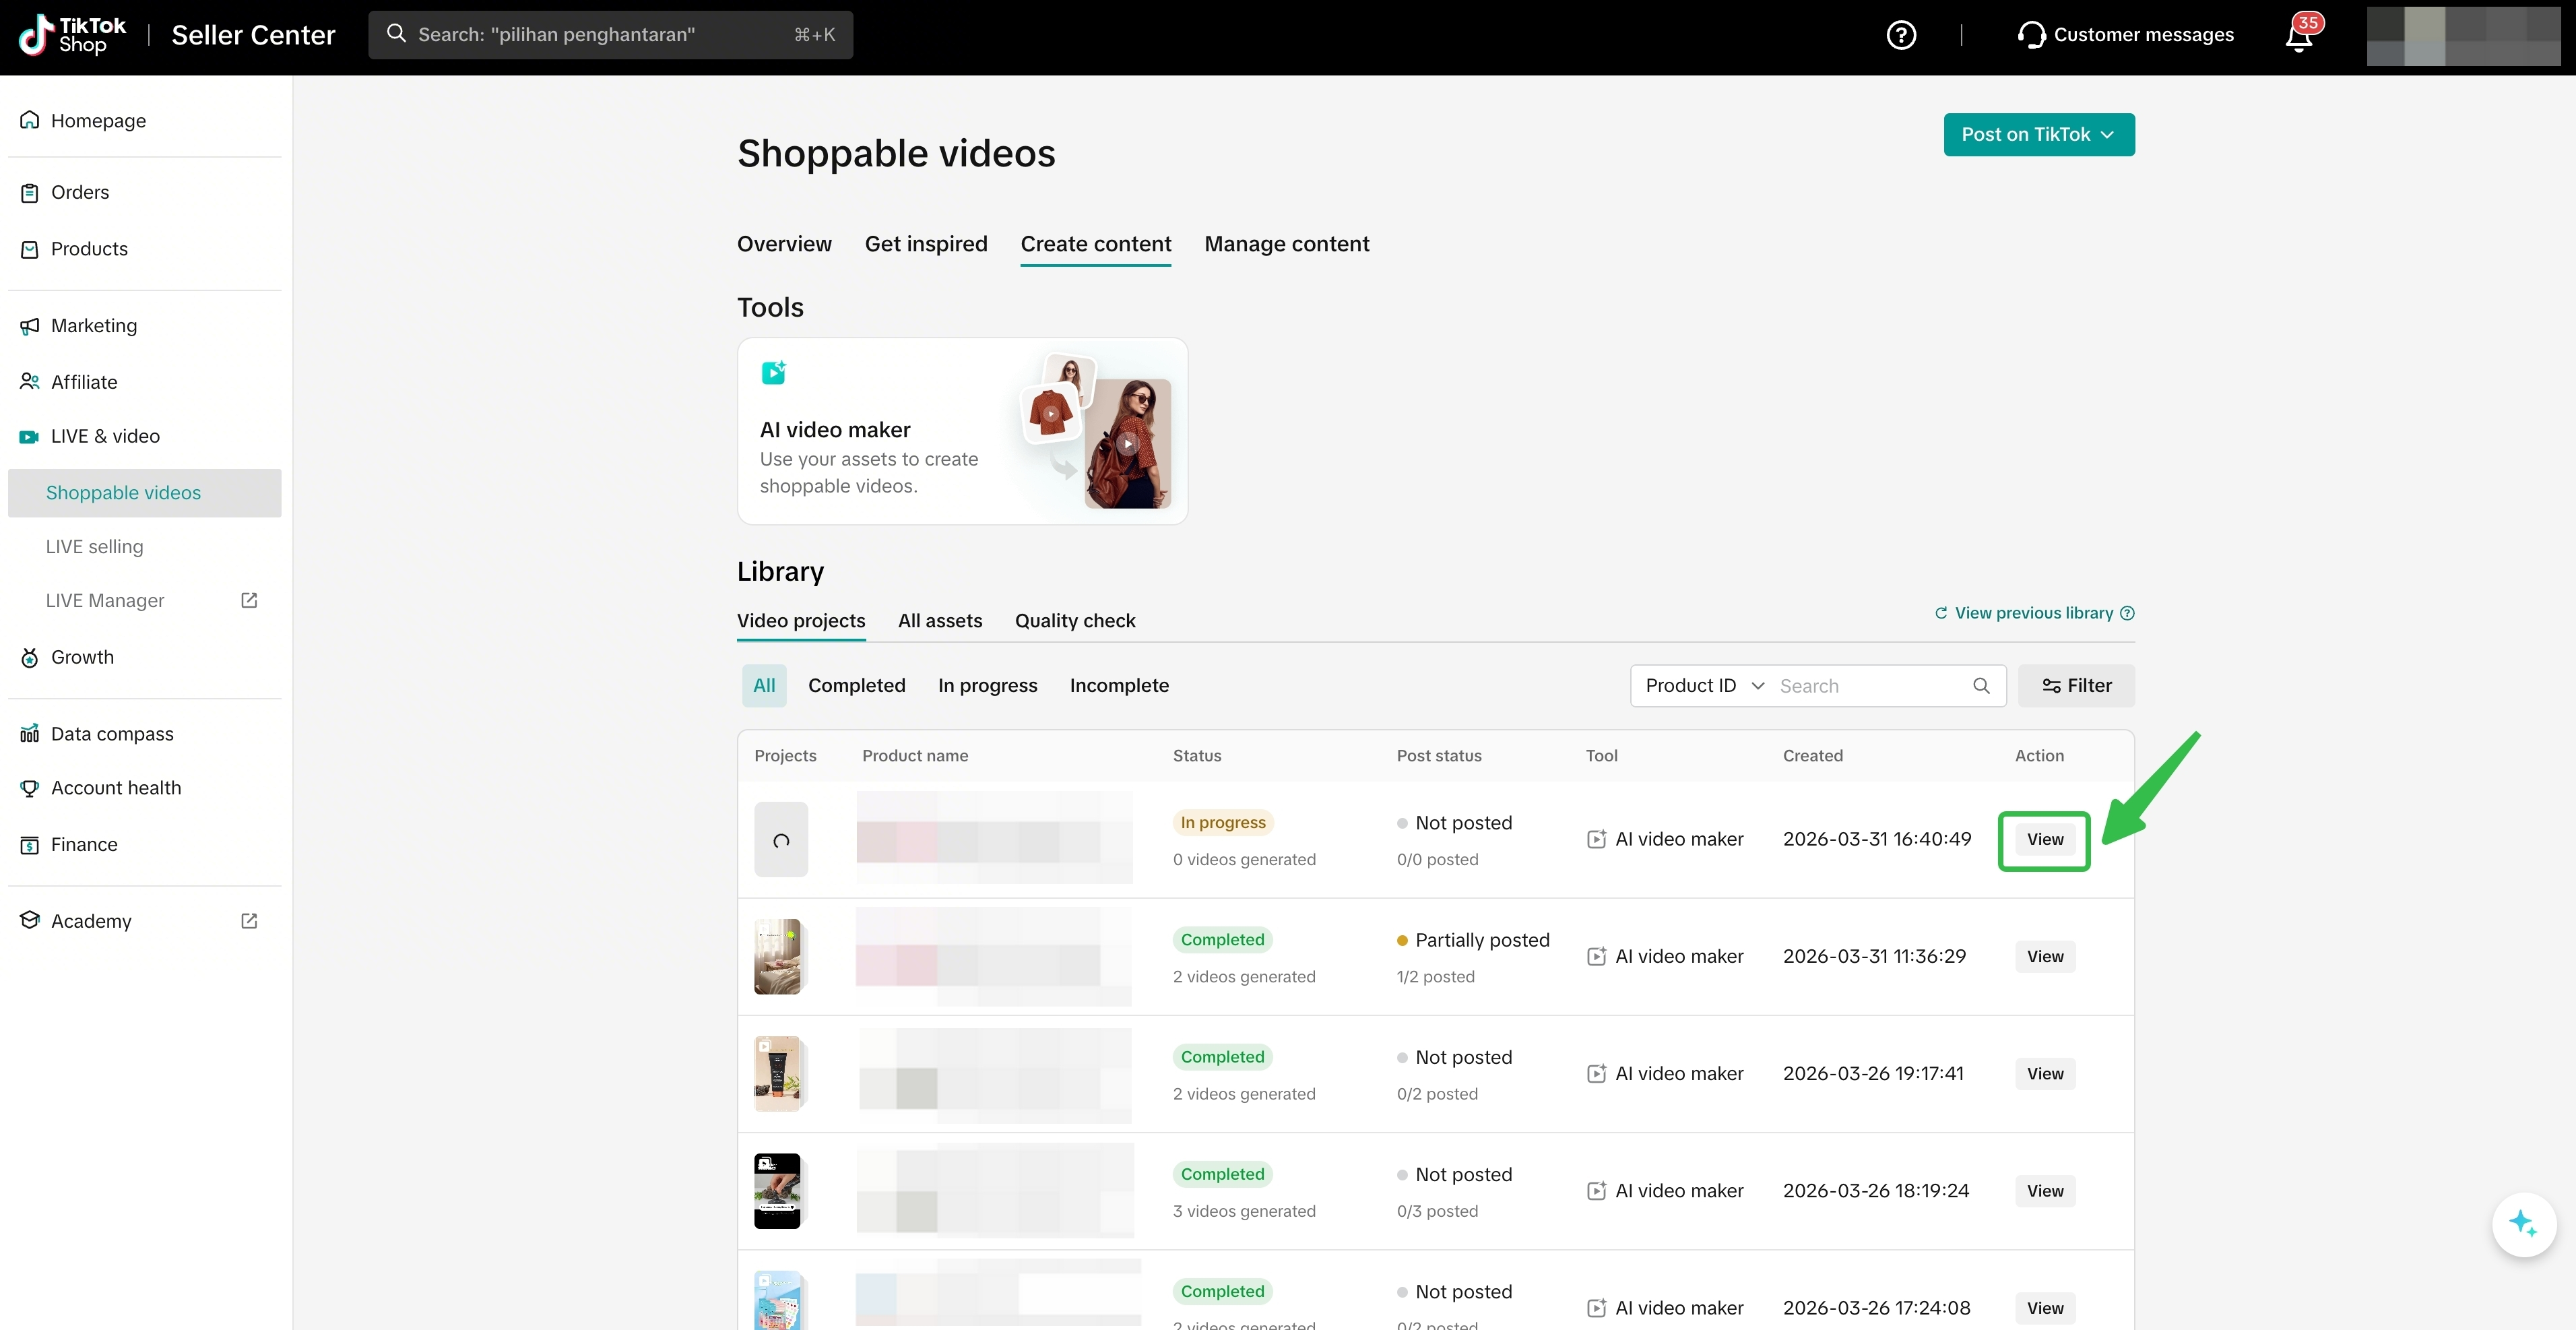Click the filter sliders icon
Viewport: 2576px width, 1330px height.
coord(2051,686)
